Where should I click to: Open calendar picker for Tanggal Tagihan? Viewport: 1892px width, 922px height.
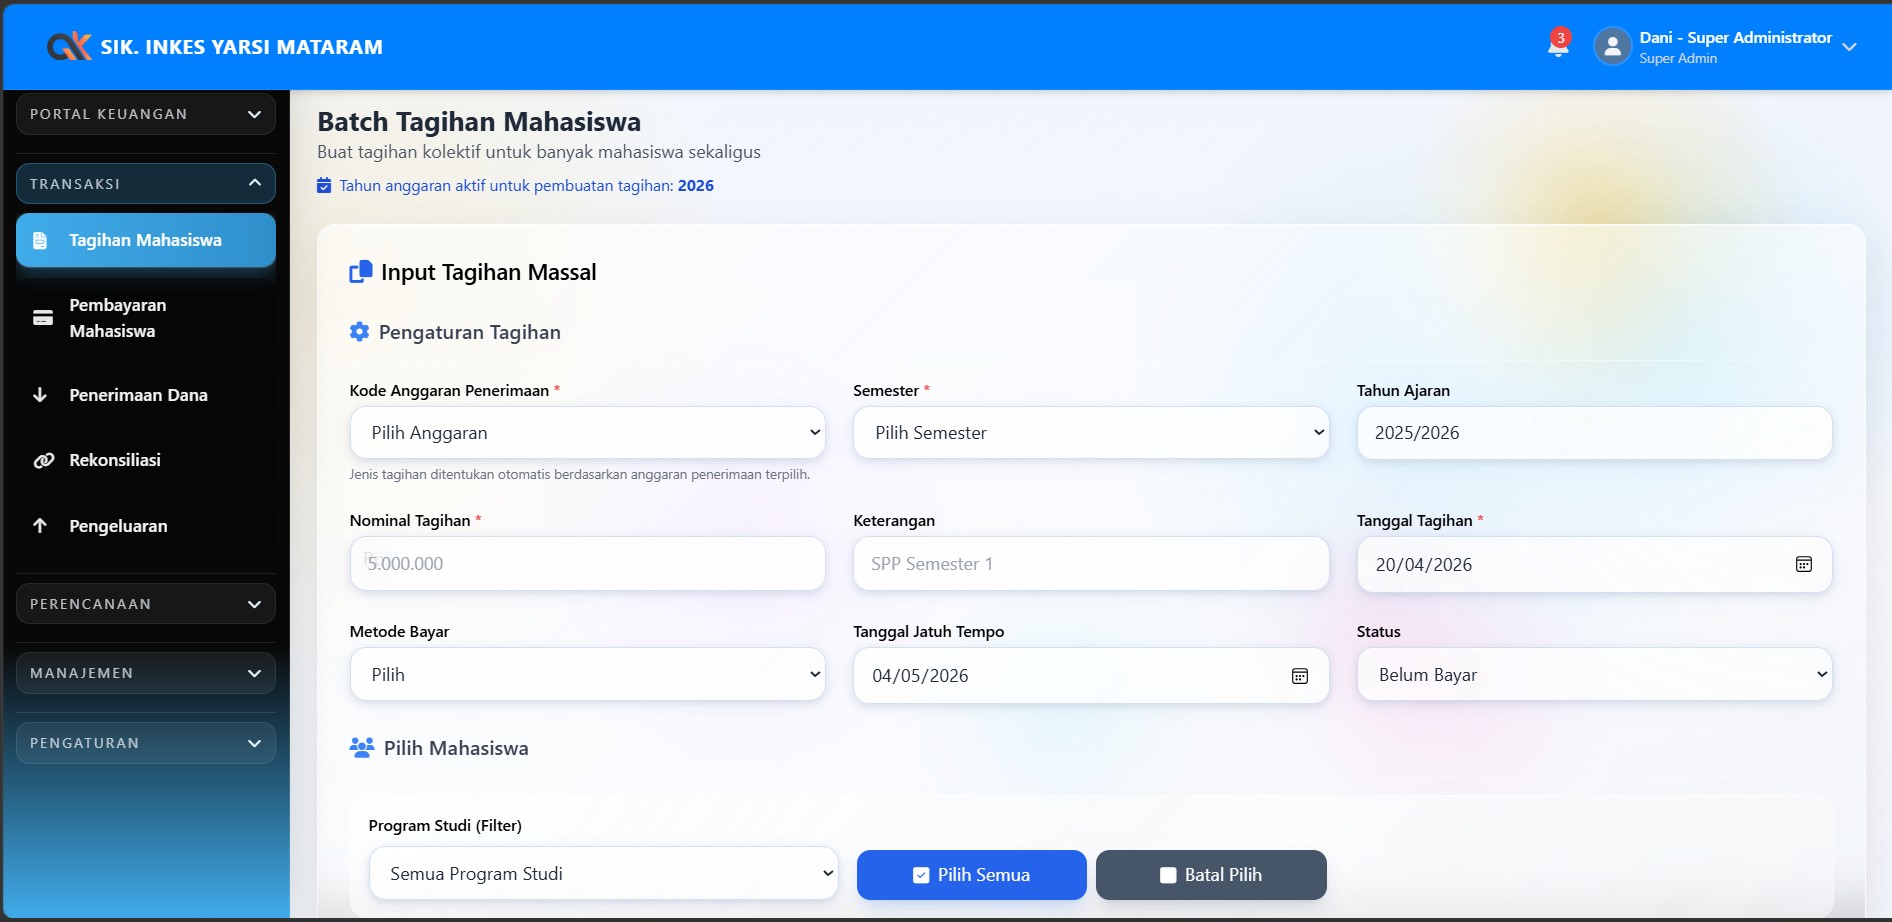tap(1803, 564)
